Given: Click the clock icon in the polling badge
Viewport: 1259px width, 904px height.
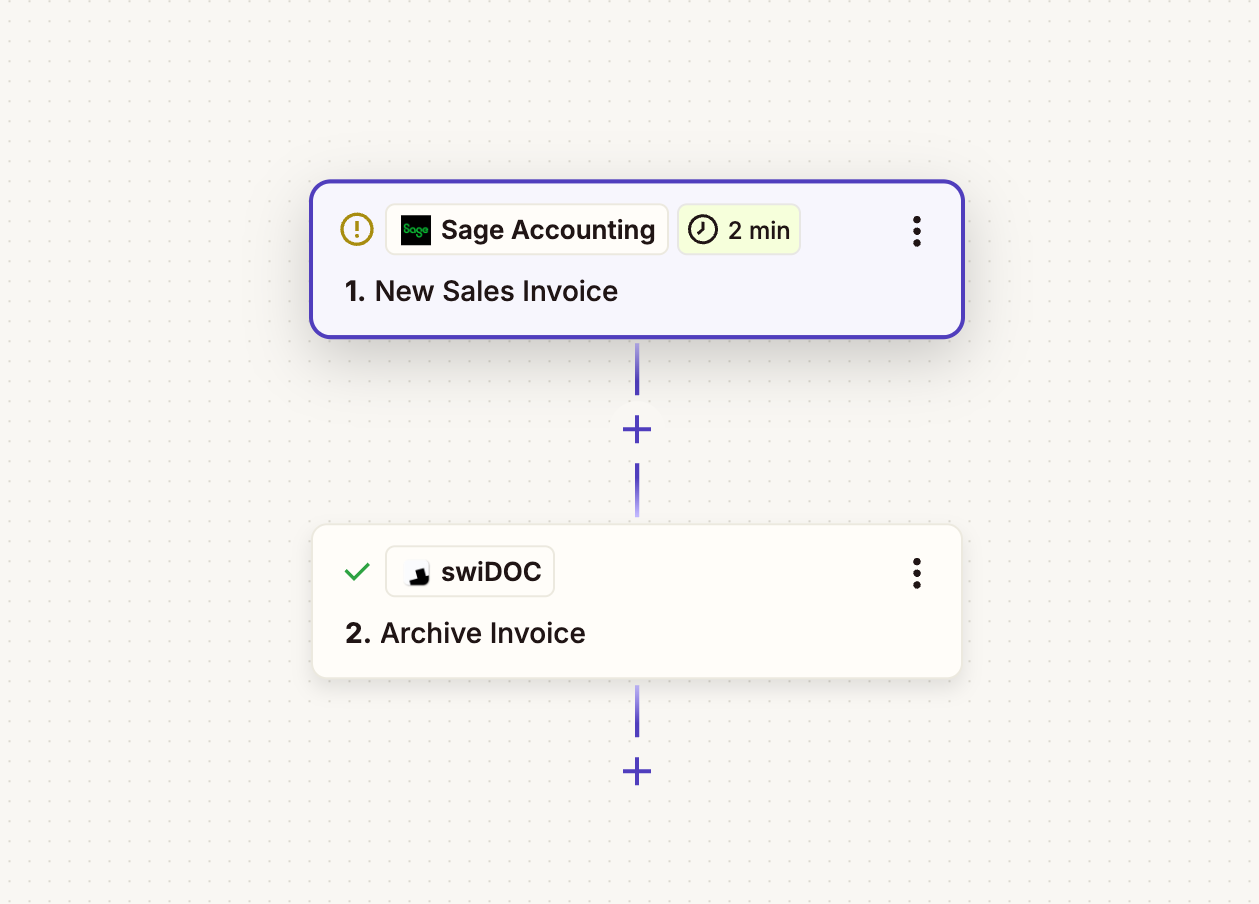Looking at the screenshot, I should click(x=703, y=230).
